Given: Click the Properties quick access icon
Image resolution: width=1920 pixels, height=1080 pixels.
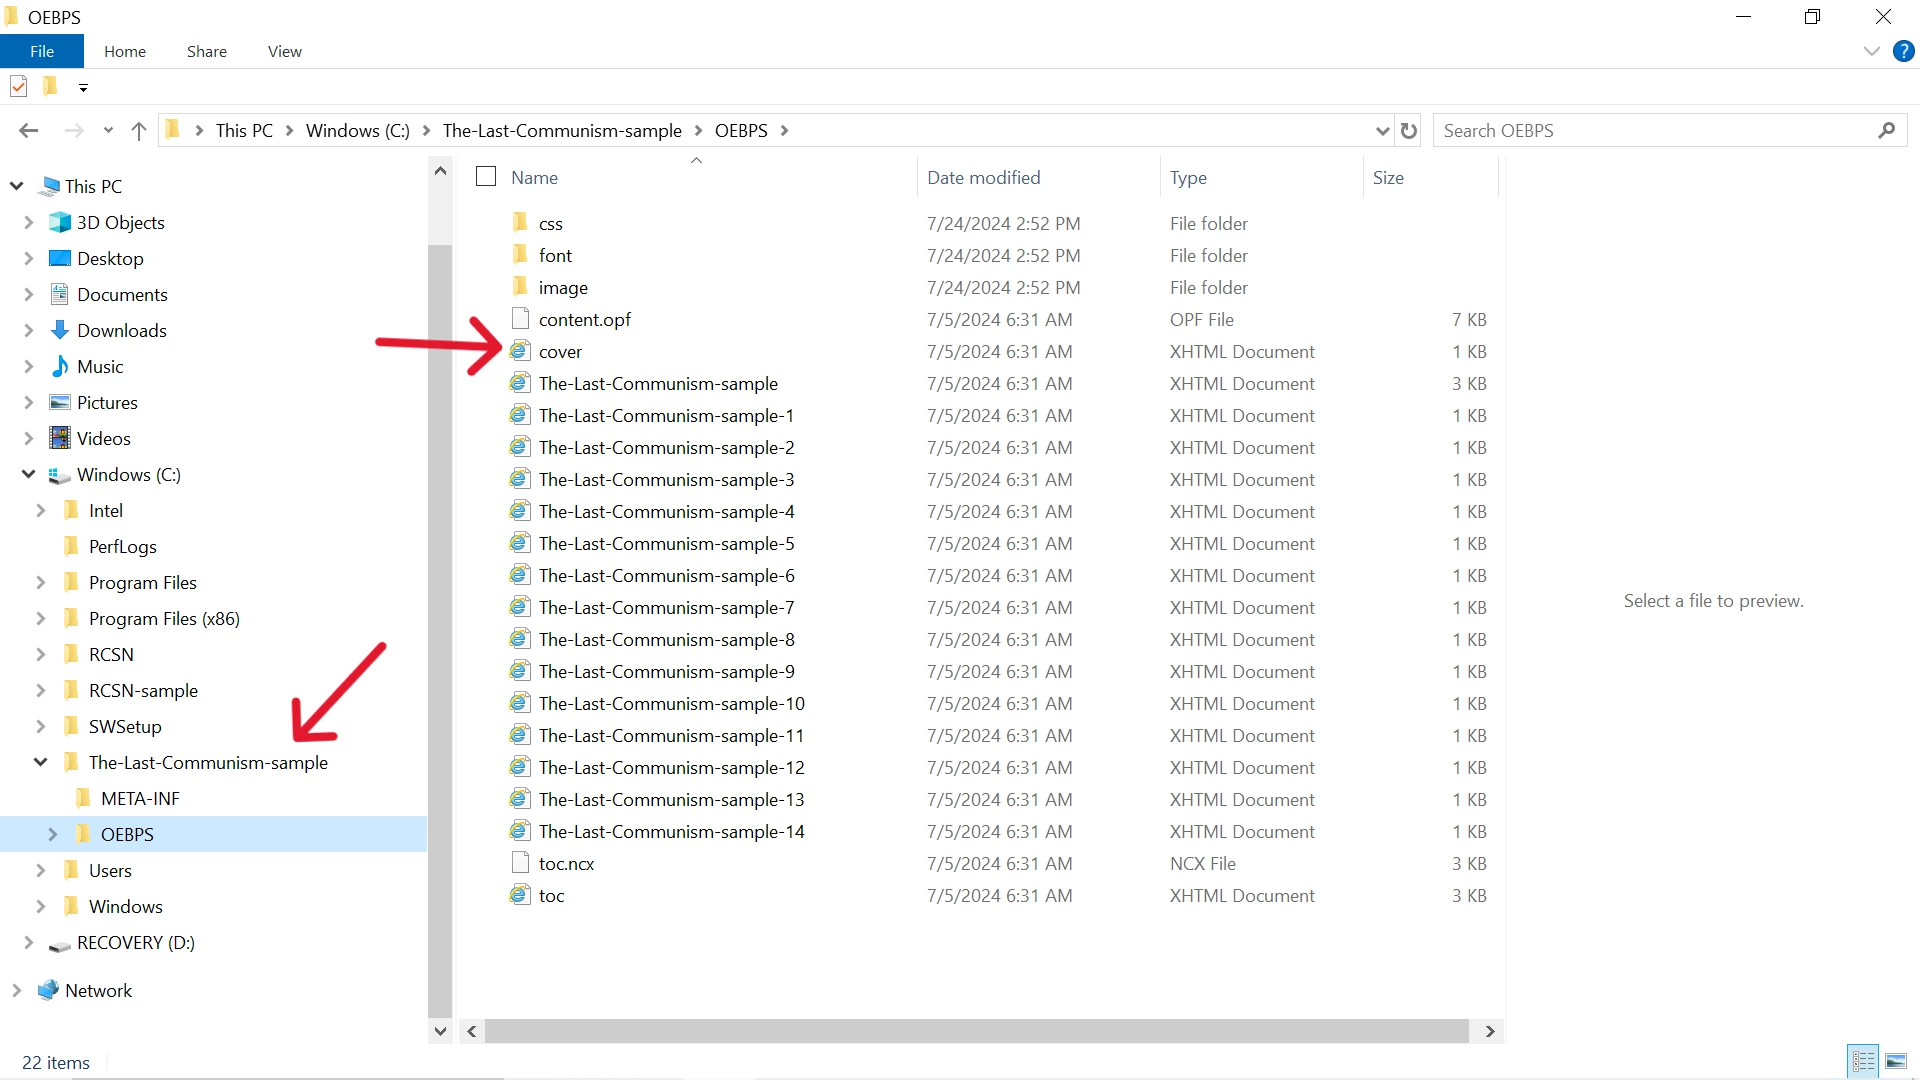Looking at the screenshot, I should [19, 87].
